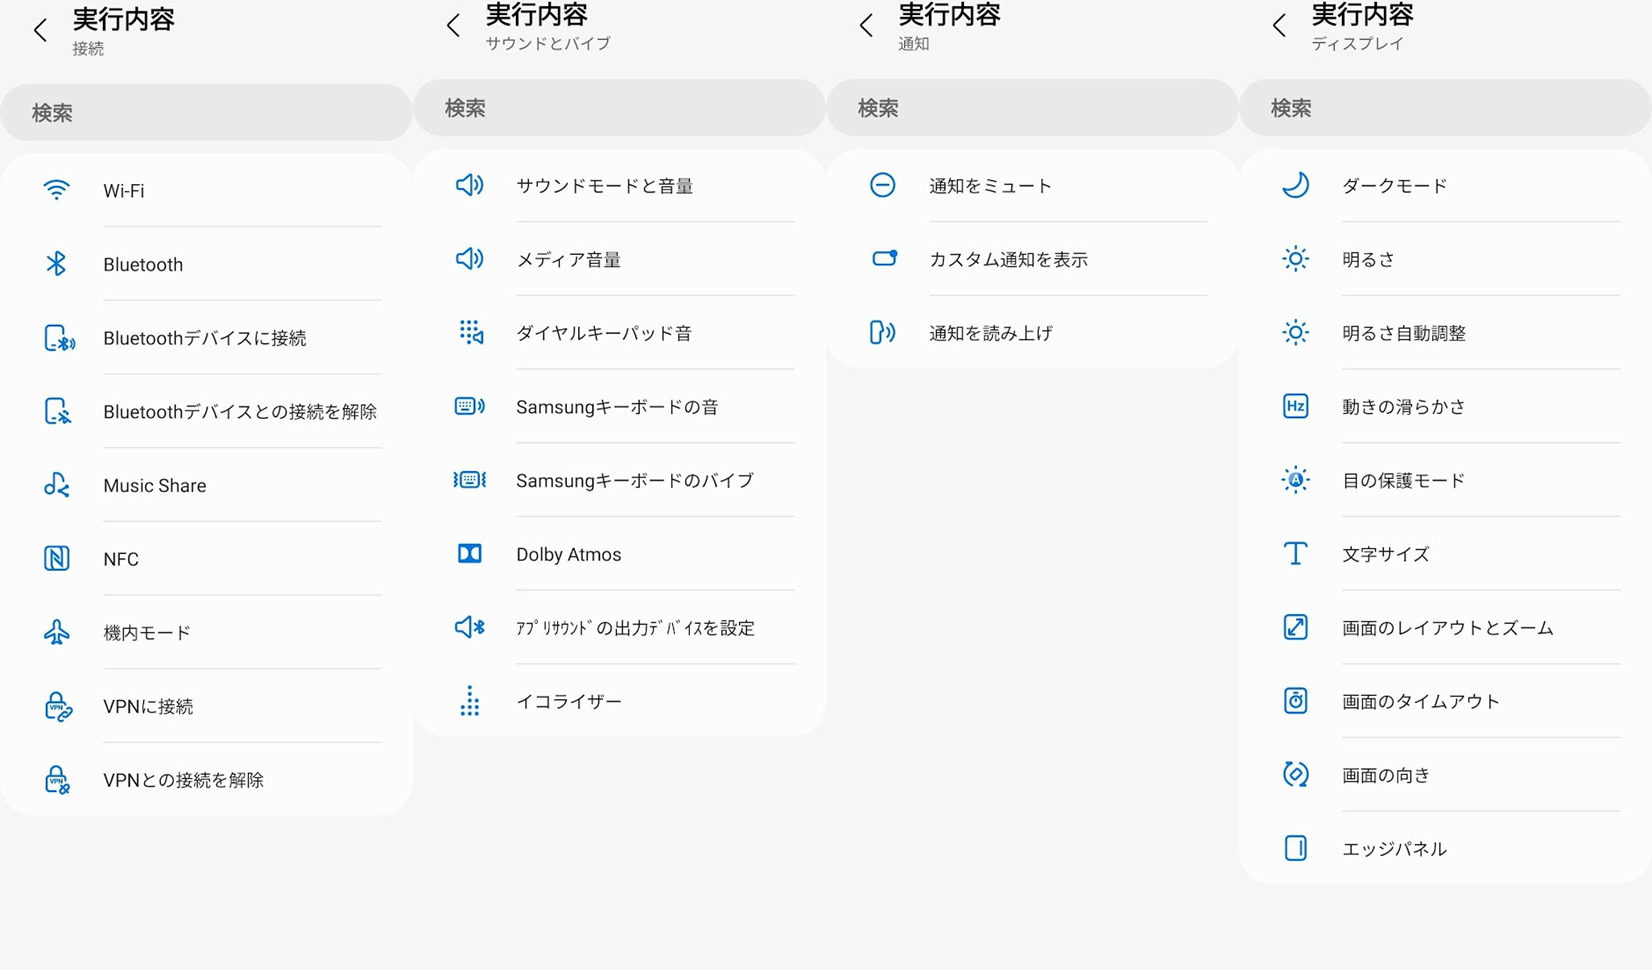Go back from the サウンドとバイブ screen

[453, 26]
